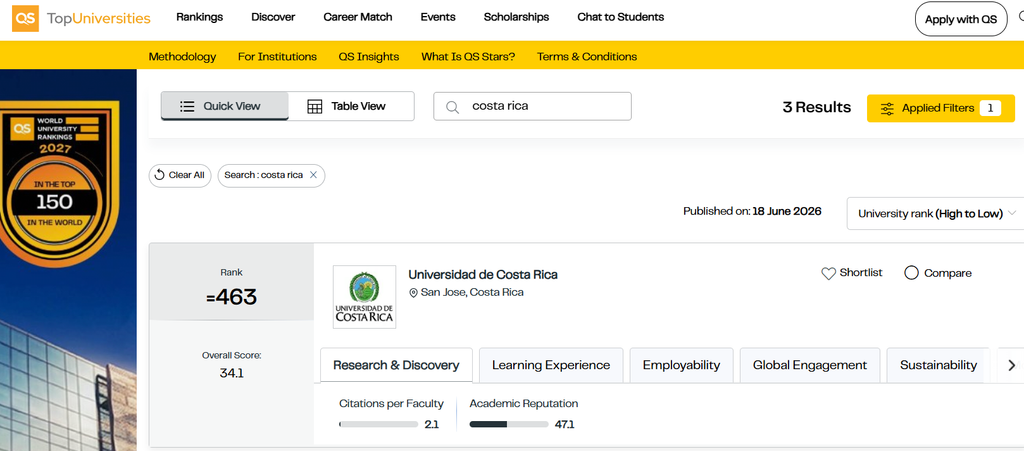The width and height of the screenshot is (1024, 451).
Task: Open the What Is QS Stars? link
Action: click(x=468, y=57)
